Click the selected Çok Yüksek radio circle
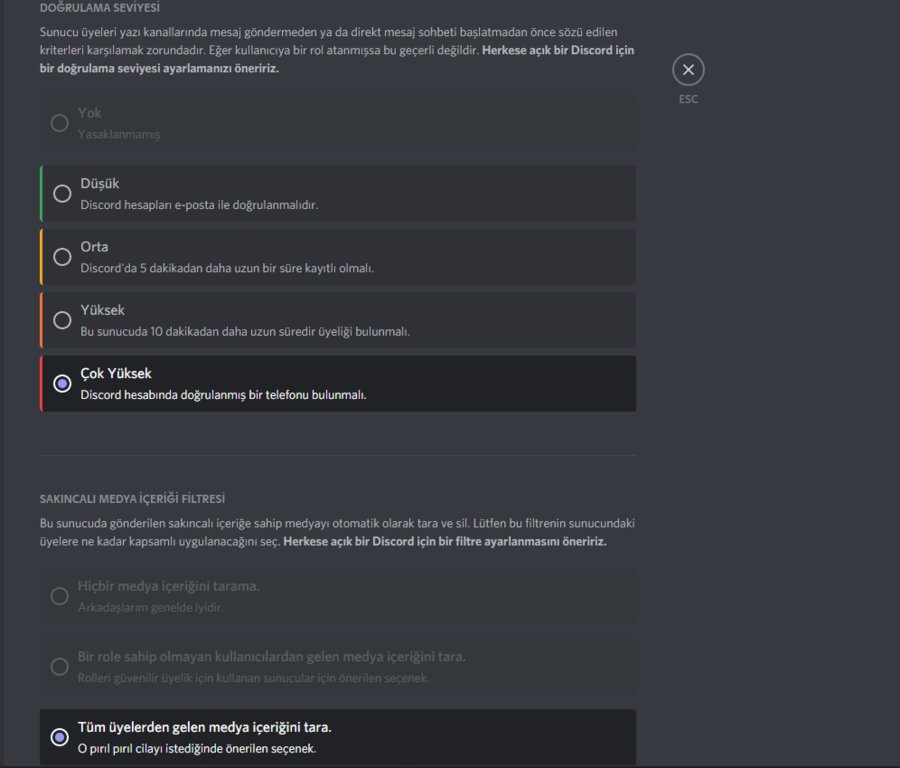 click(x=62, y=383)
